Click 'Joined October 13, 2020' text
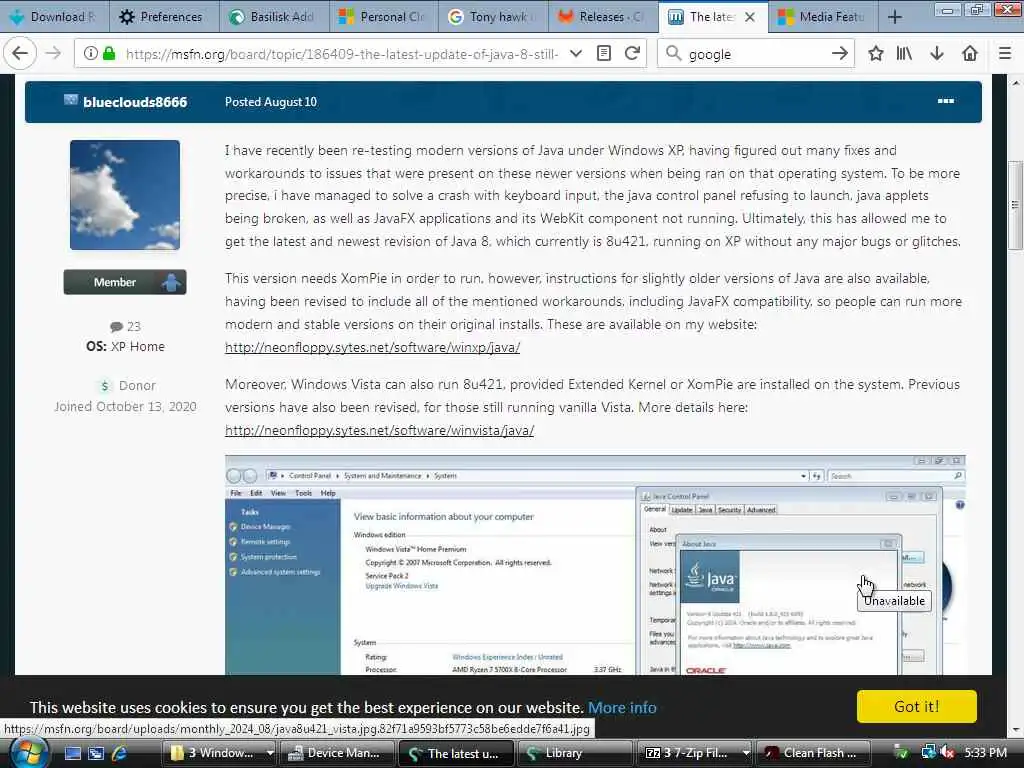This screenshot has width=1024, height=768. tap(125, 406)
